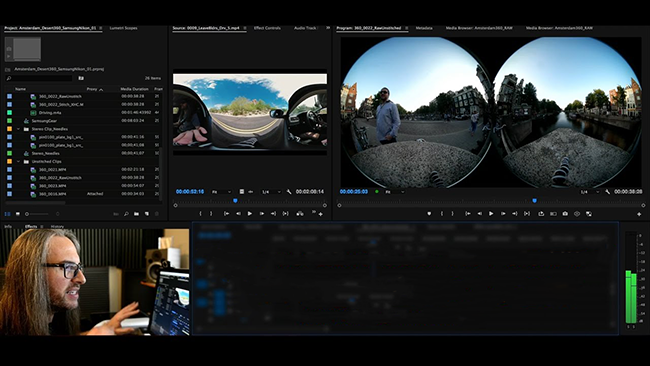Open Program monitor settings wrench
The image size is (650, 366).
607,191
